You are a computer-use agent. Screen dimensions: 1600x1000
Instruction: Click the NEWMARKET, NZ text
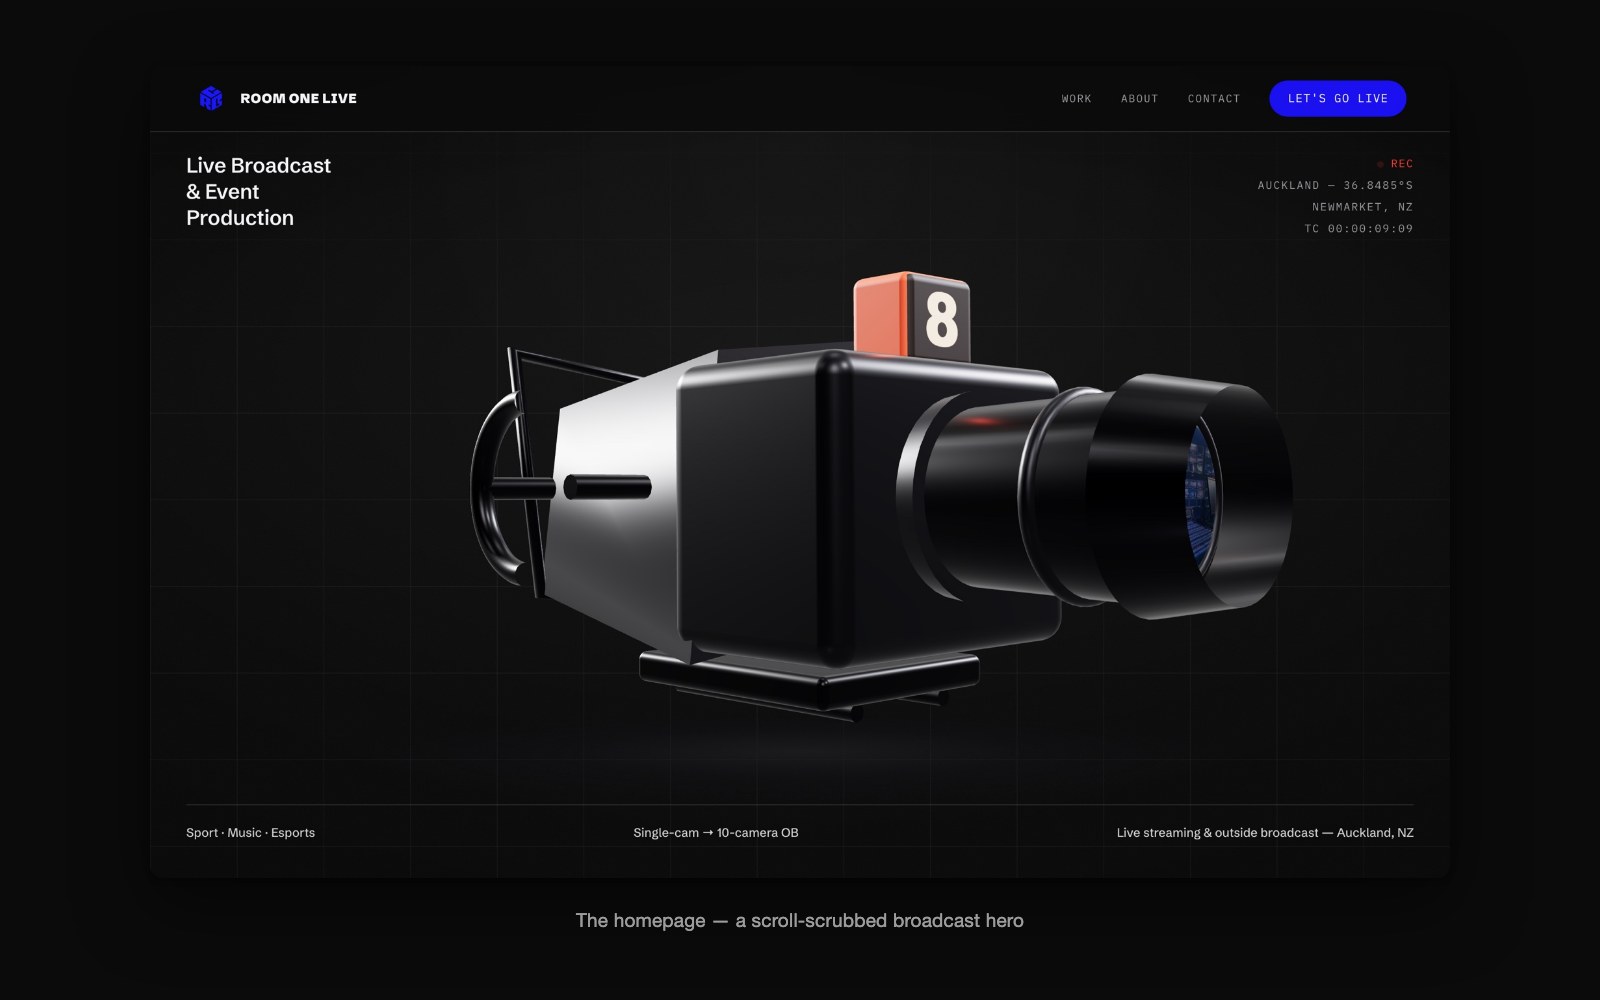point(1362,207)
